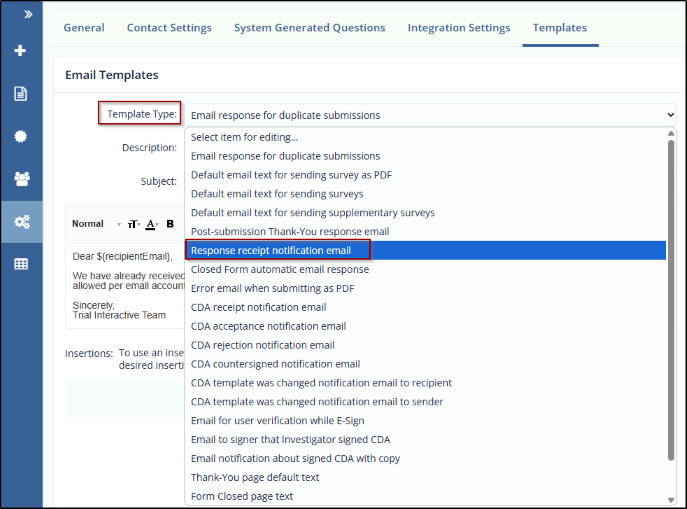687x509 pixels.
Task: Open the table grid icon in sidebar
Action: coord(21,264)
